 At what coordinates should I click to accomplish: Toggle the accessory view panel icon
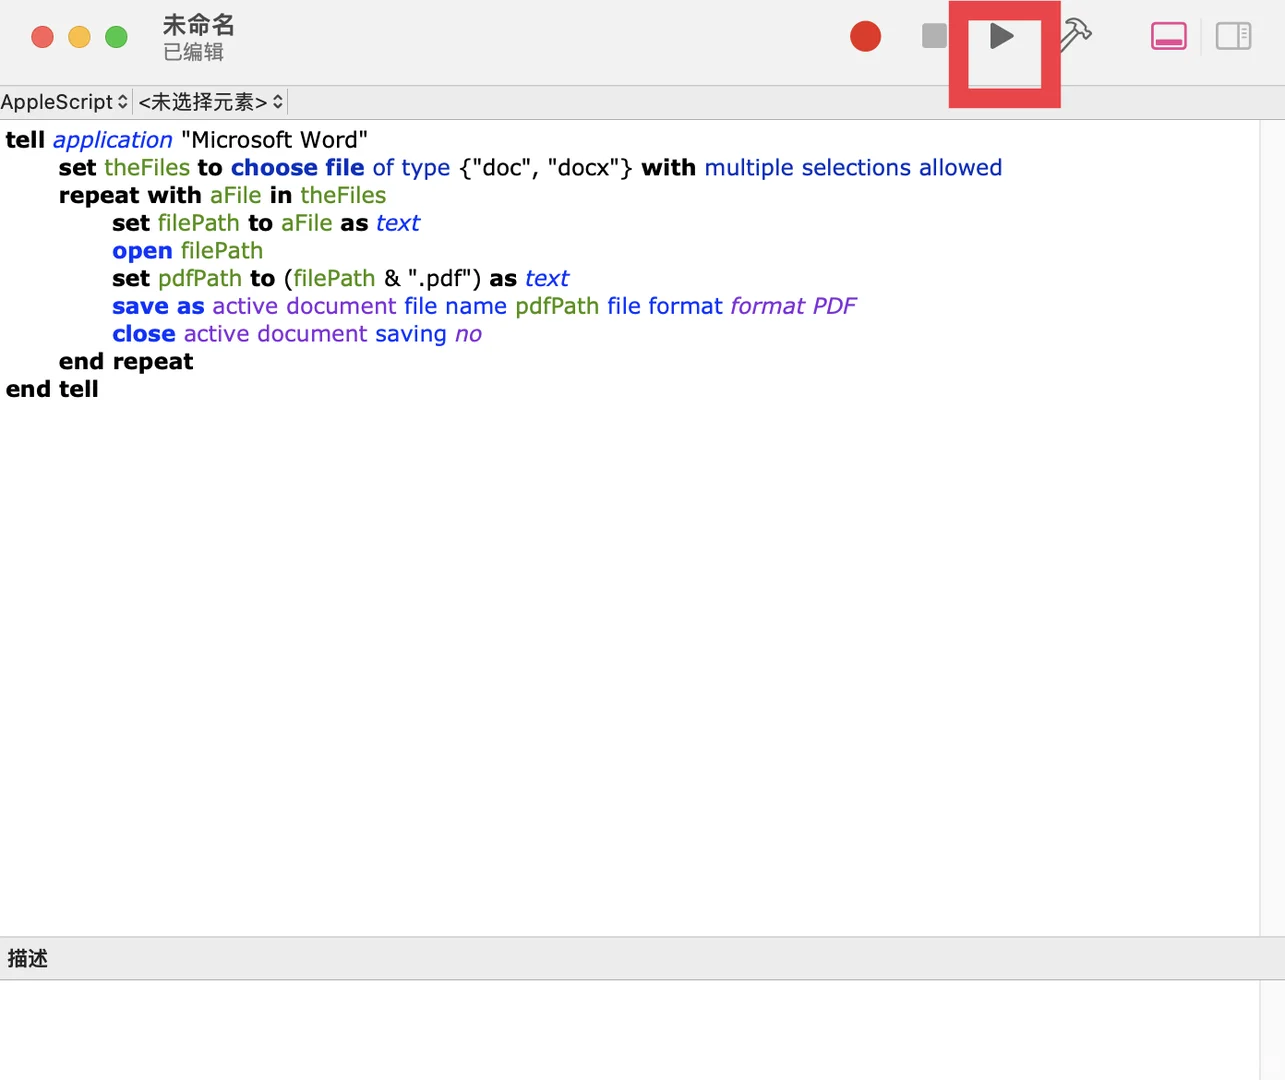pos(1168,36)
